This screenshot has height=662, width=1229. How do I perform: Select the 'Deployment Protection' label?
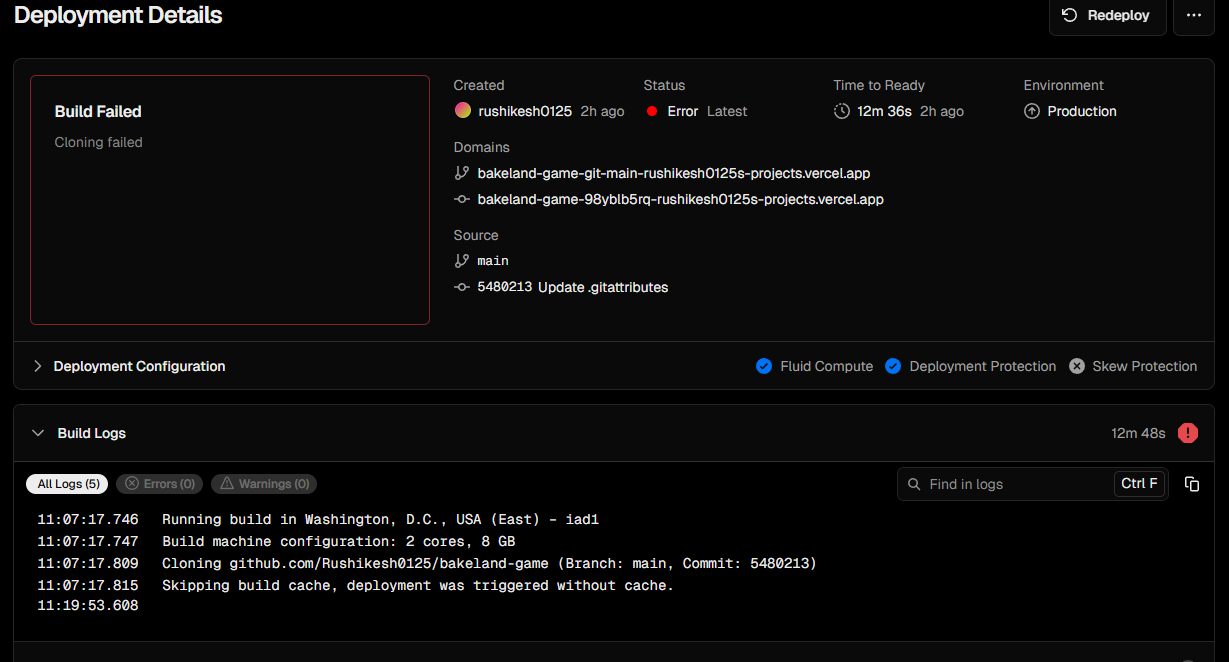[983, 366]
